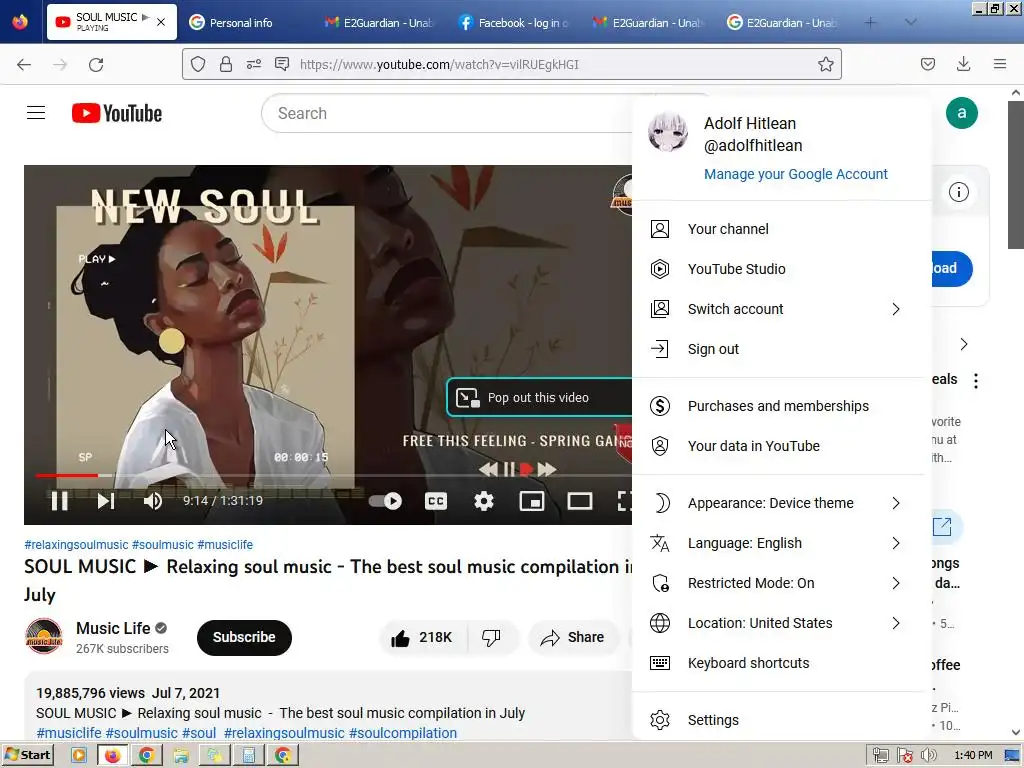Select Your channel in account menu
The image size is (1024, 768).
click(781, 229)
